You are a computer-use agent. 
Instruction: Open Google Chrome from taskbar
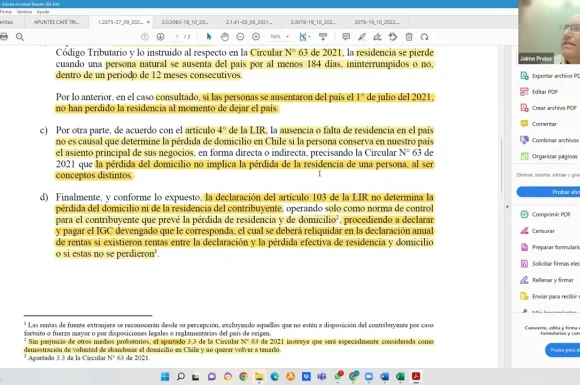coord(243,376)
